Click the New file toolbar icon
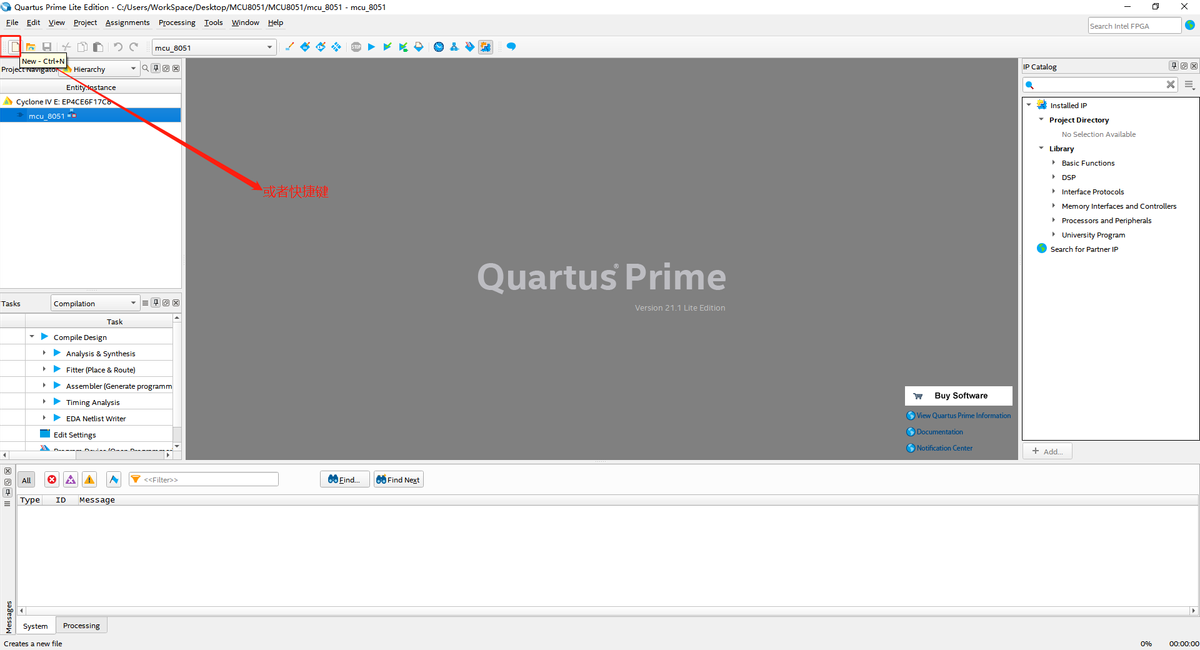 coord(13,47)
